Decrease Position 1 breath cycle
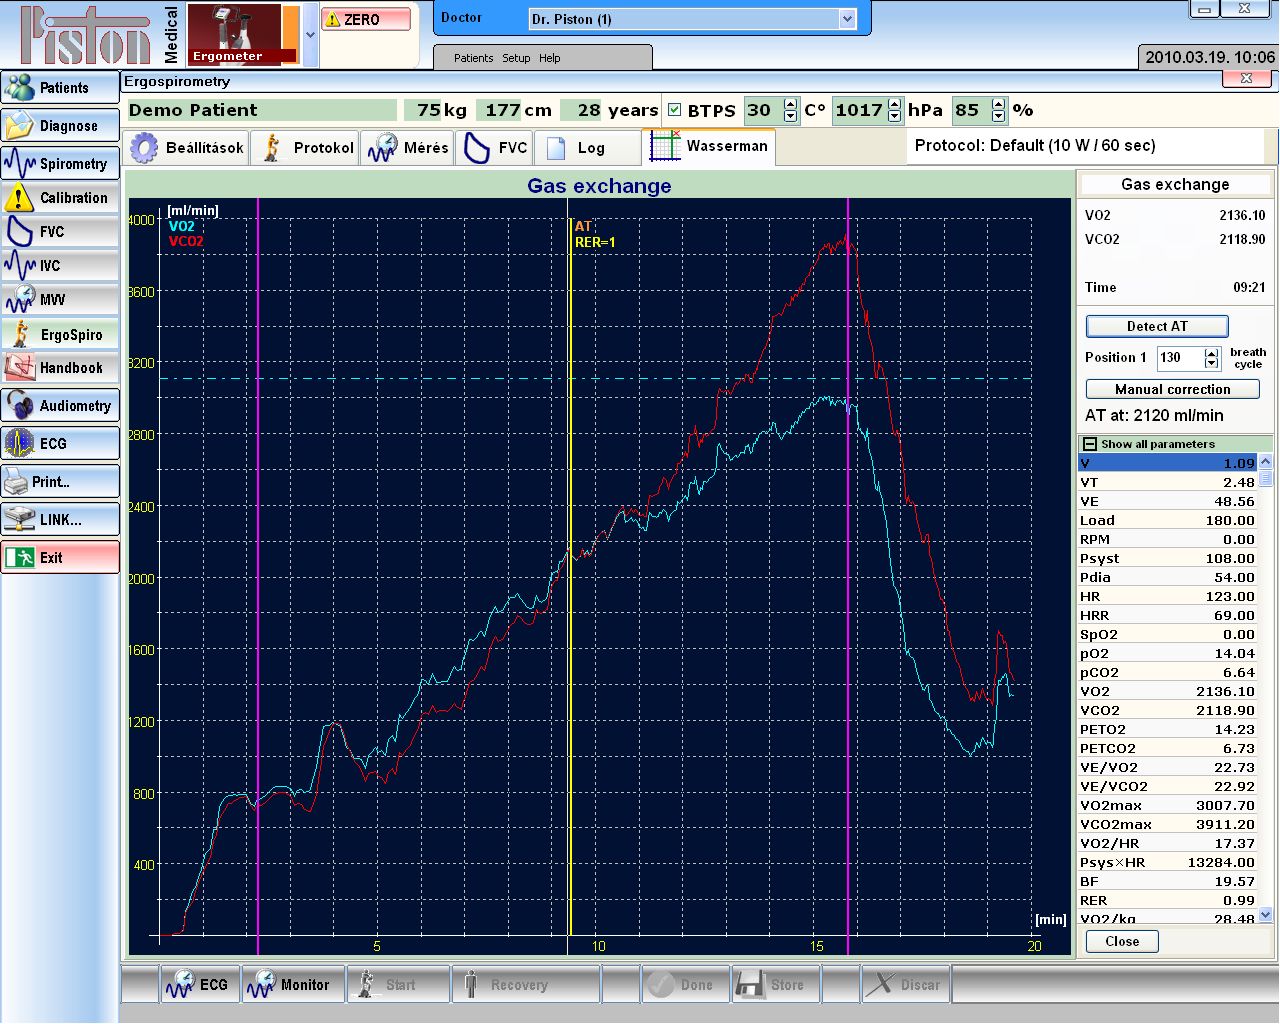 (1212, 363)
